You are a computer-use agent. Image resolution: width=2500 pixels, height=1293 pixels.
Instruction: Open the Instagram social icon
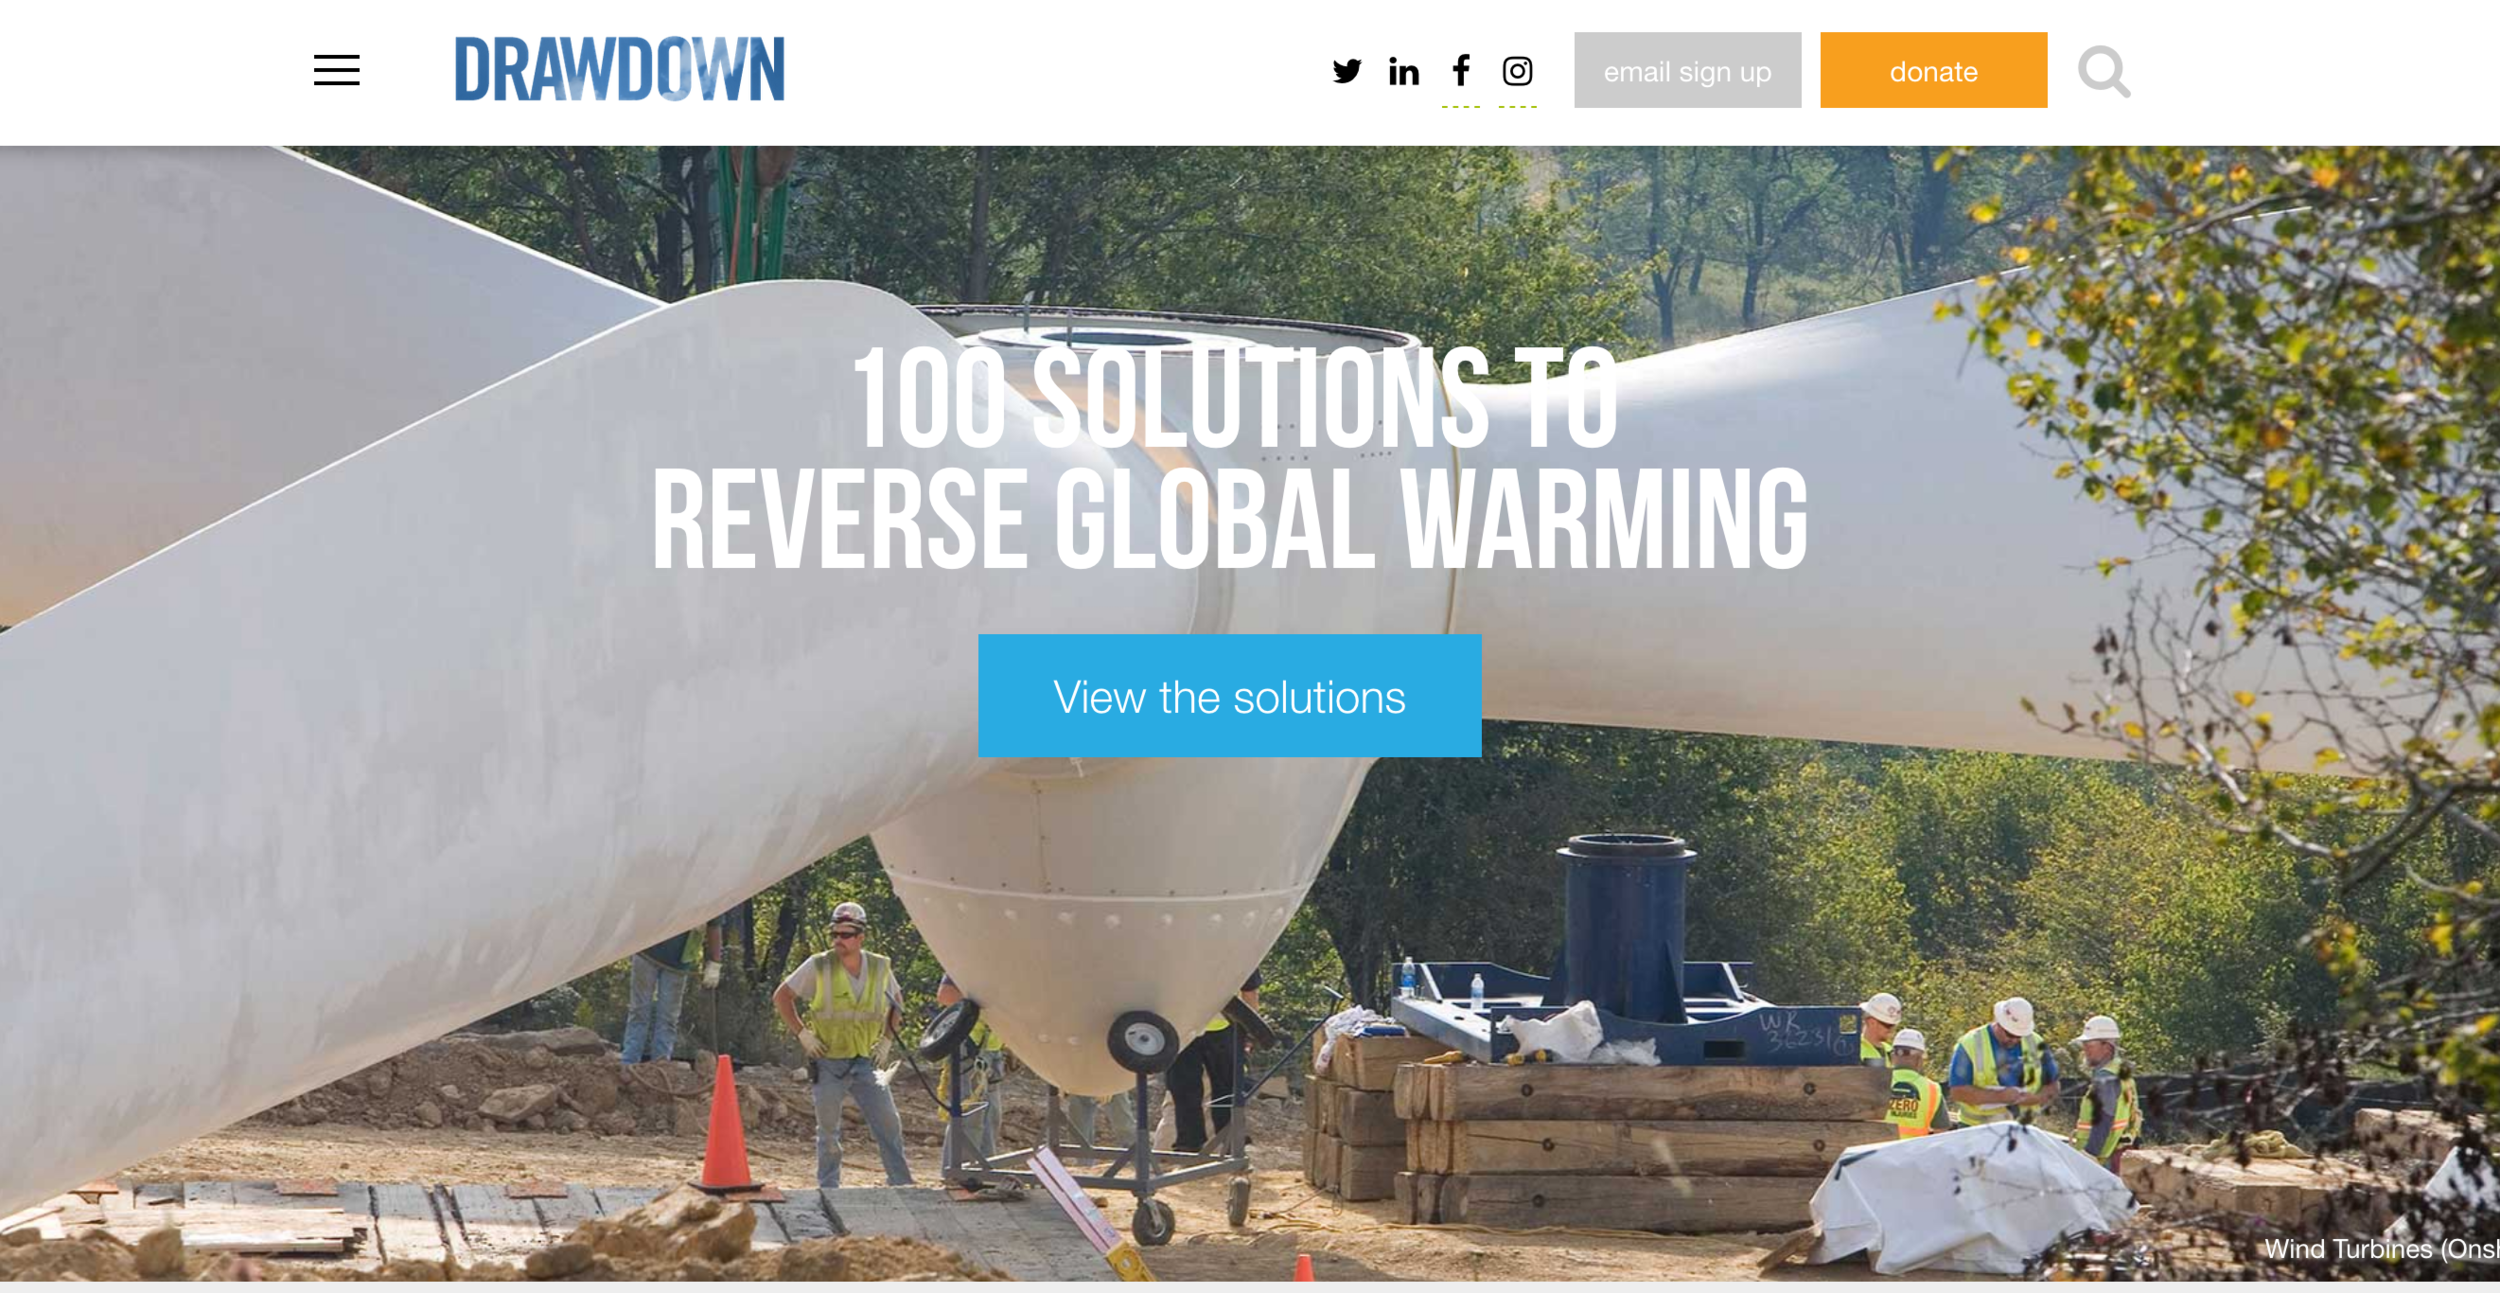tap(1517, 71)
